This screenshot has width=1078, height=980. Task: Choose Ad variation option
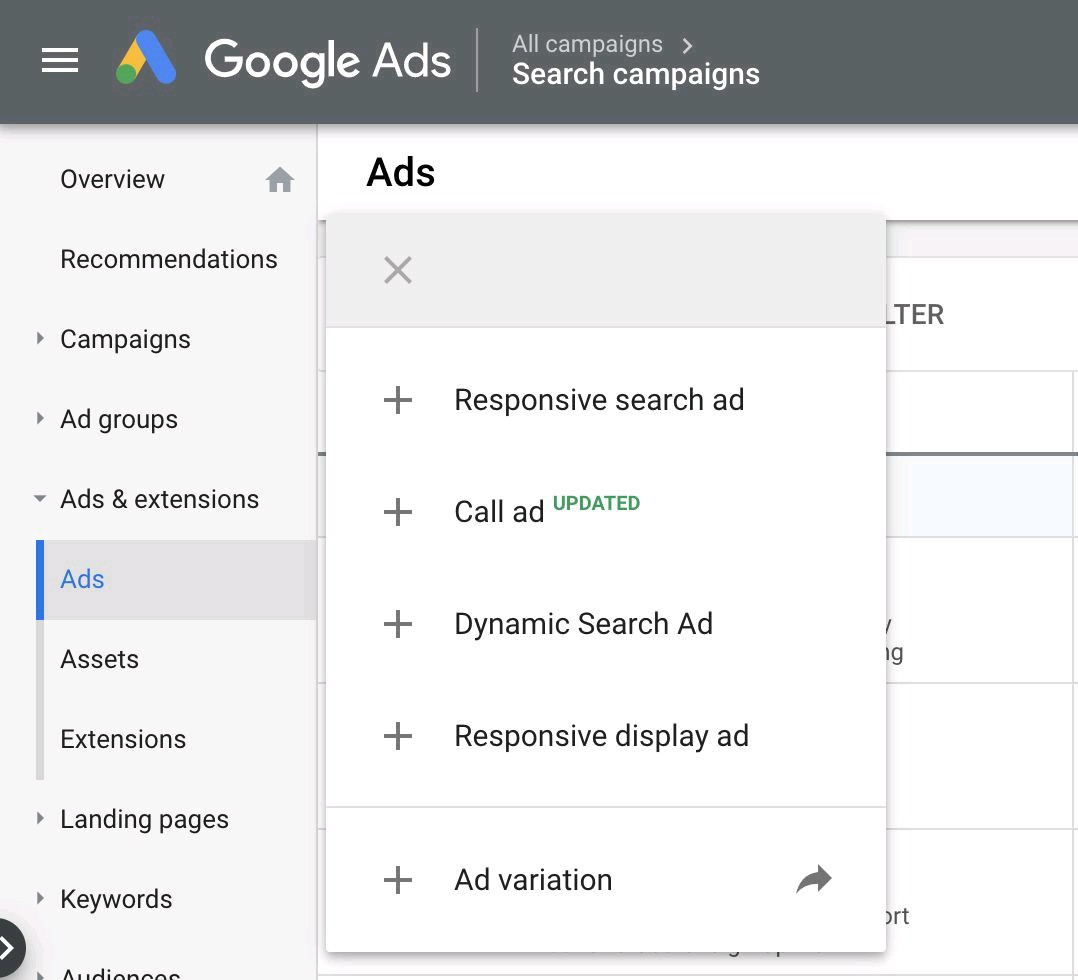[x=606, y=880]
